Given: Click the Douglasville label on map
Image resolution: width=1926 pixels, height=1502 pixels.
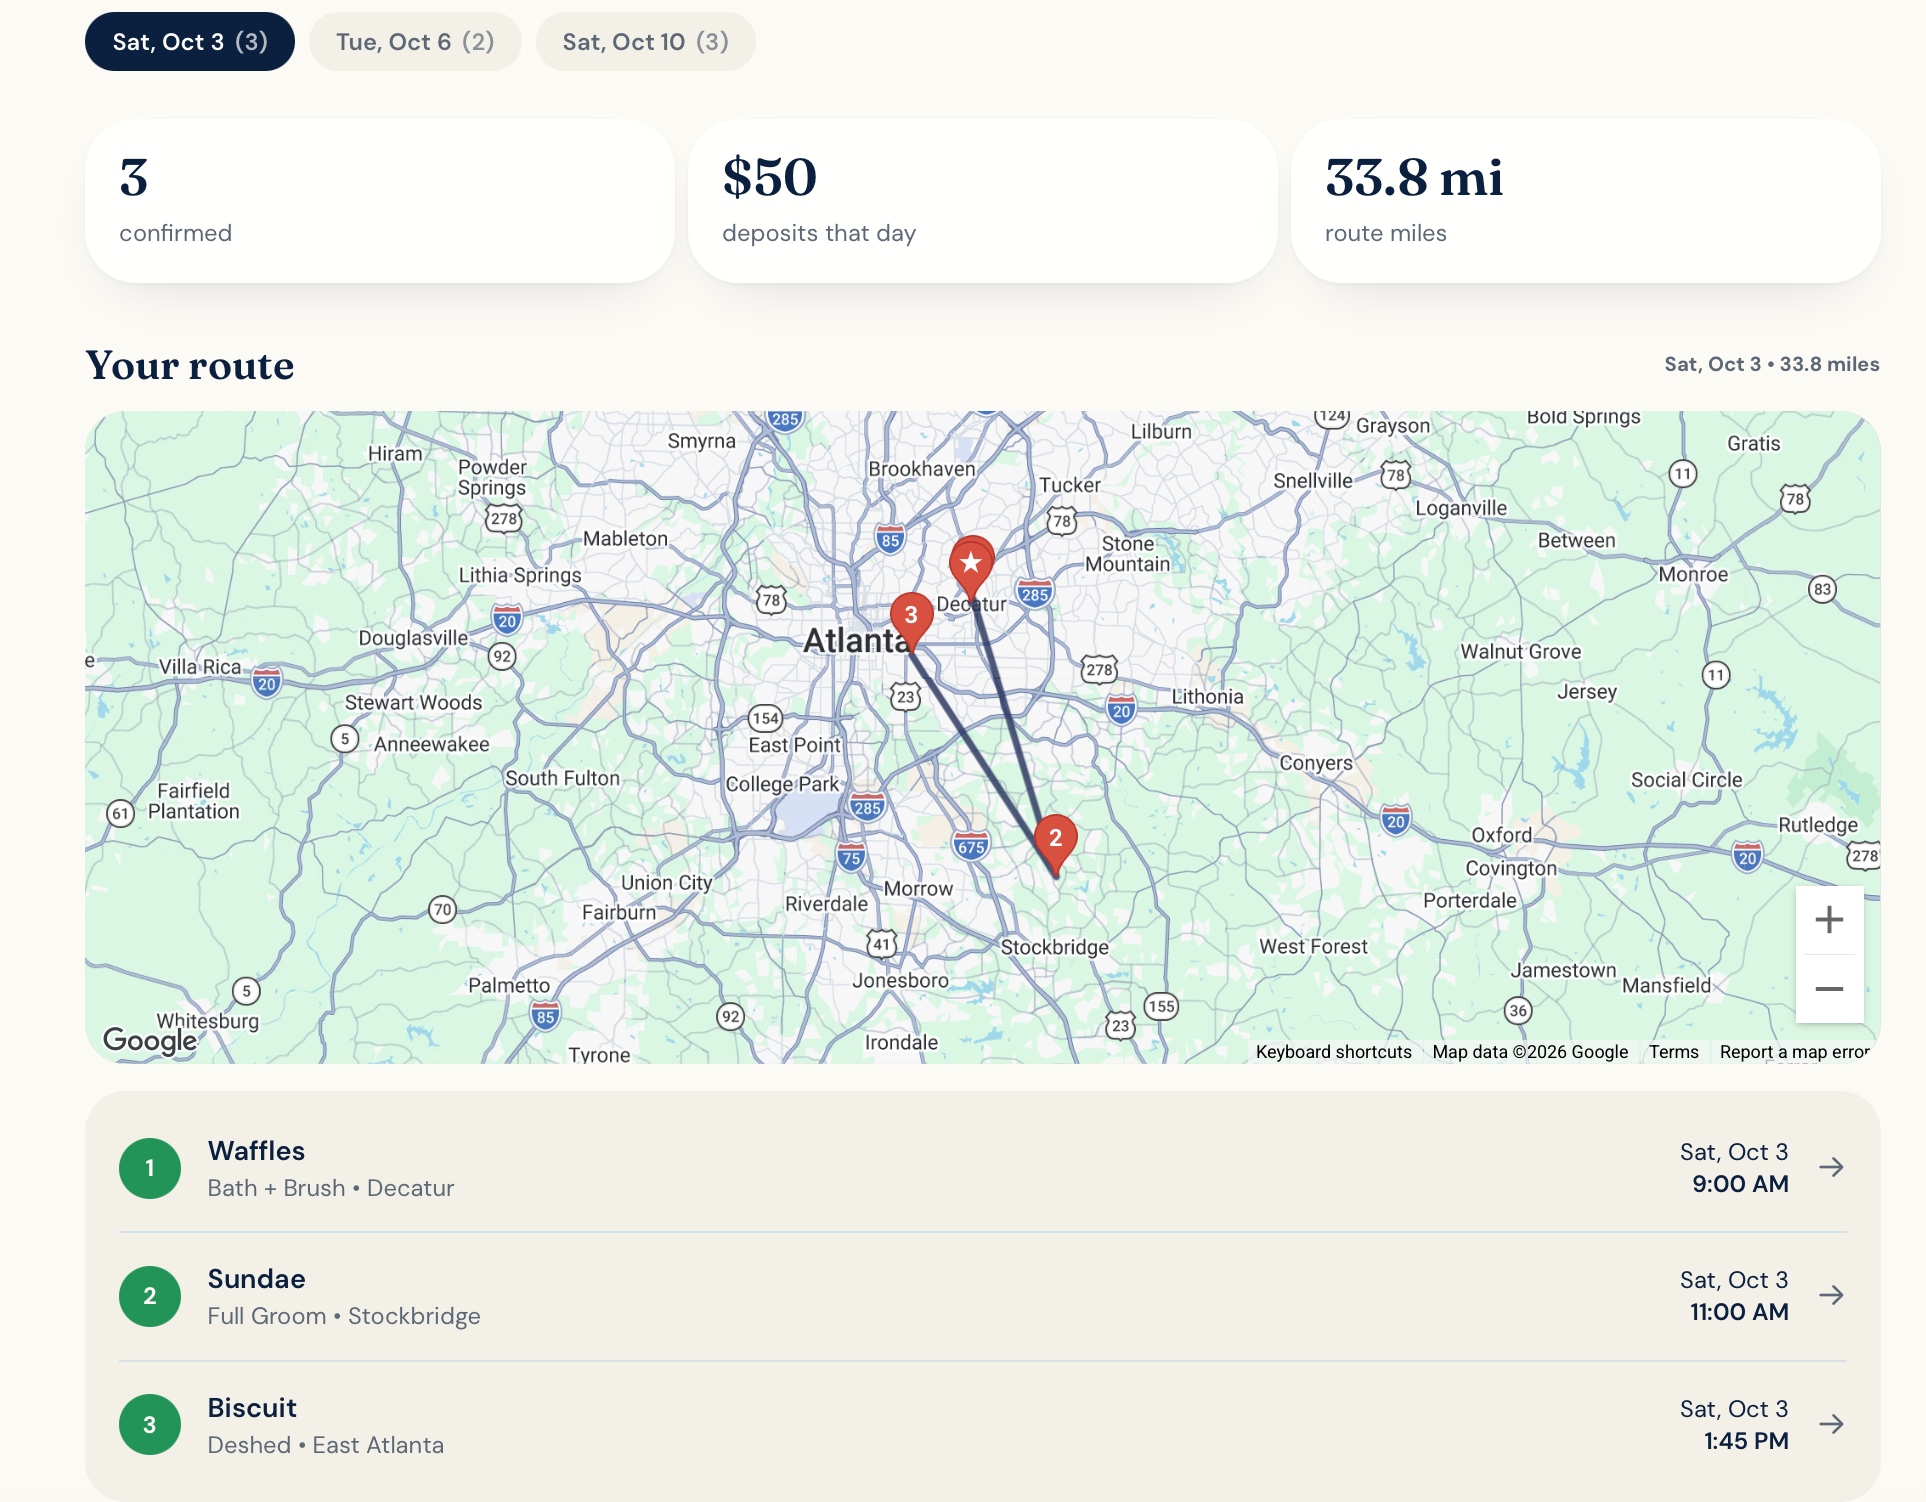Looking at the screenshot, I should coord(413,638).
